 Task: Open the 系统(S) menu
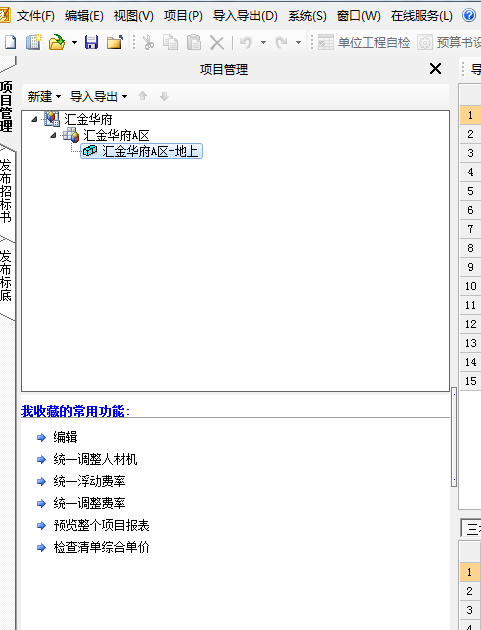pyautogui.click(x=307, y=16)
